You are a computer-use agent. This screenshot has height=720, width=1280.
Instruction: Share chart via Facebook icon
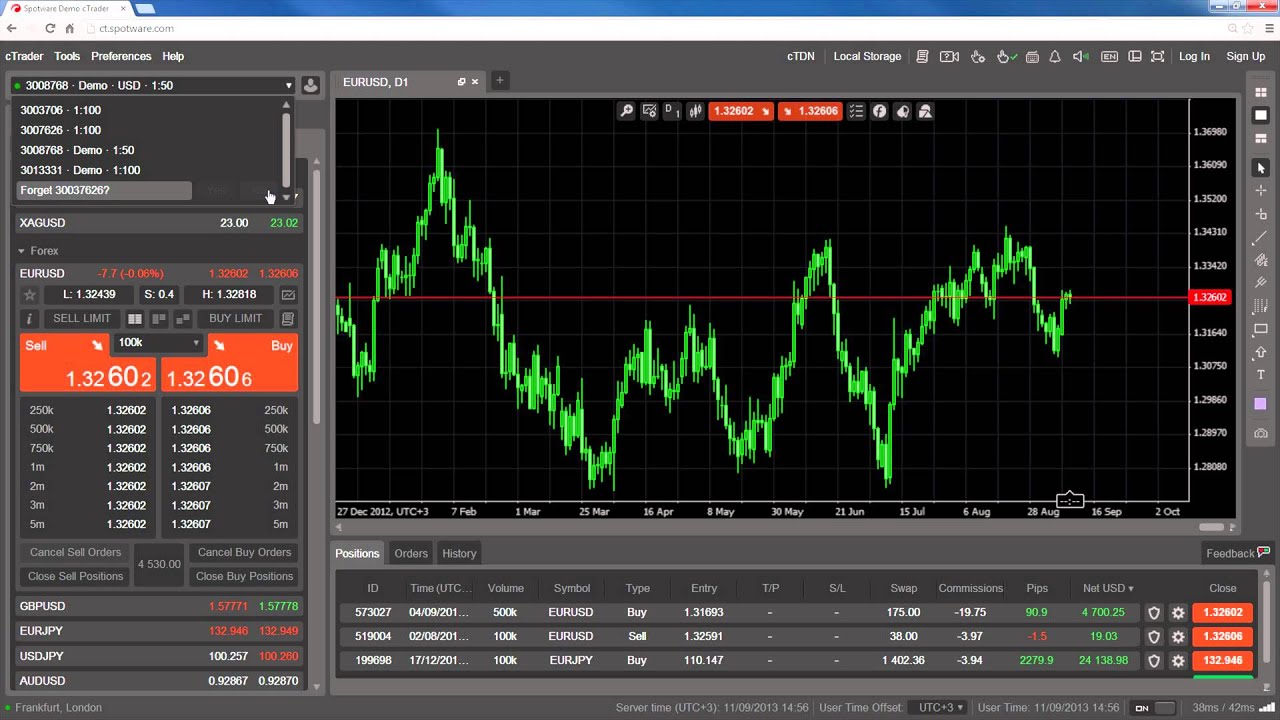tap(879, 111)
